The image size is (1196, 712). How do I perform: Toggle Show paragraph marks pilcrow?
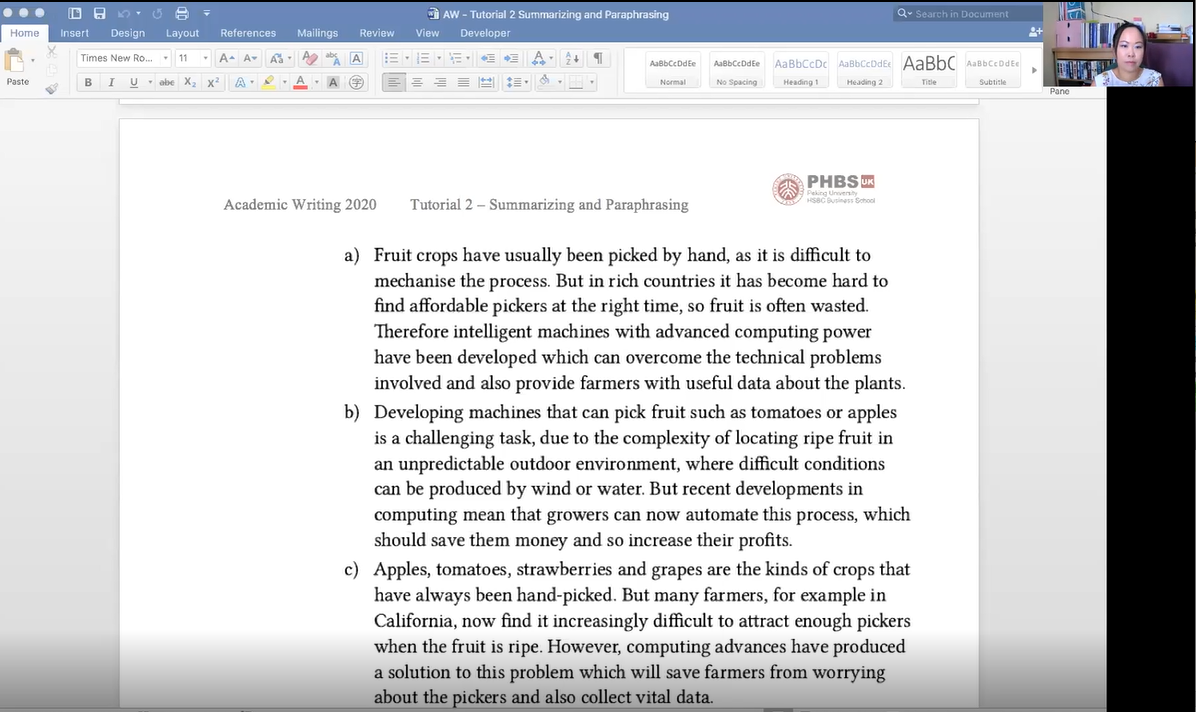click(x=598, y=58)
